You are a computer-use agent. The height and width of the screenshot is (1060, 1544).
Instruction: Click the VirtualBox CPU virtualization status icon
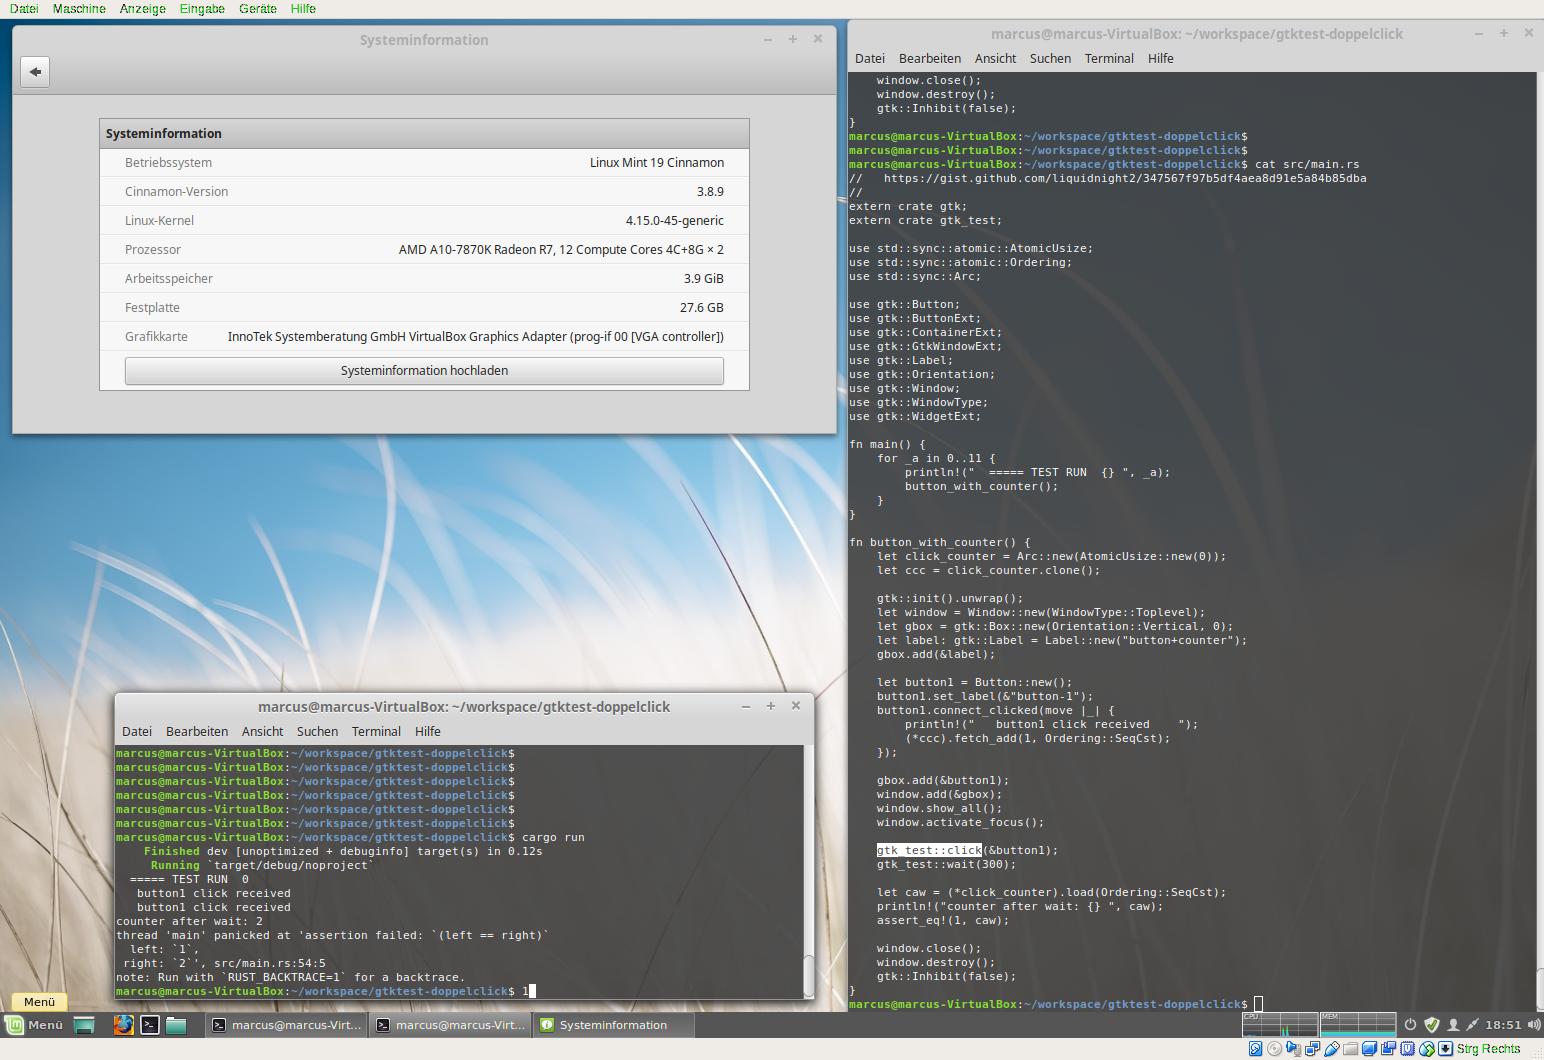(1407, 1049)
